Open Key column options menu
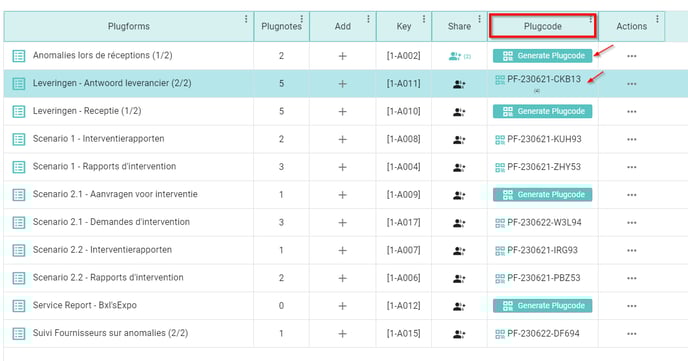The width and height of the screenshot is (688, 361). (423, 19)
